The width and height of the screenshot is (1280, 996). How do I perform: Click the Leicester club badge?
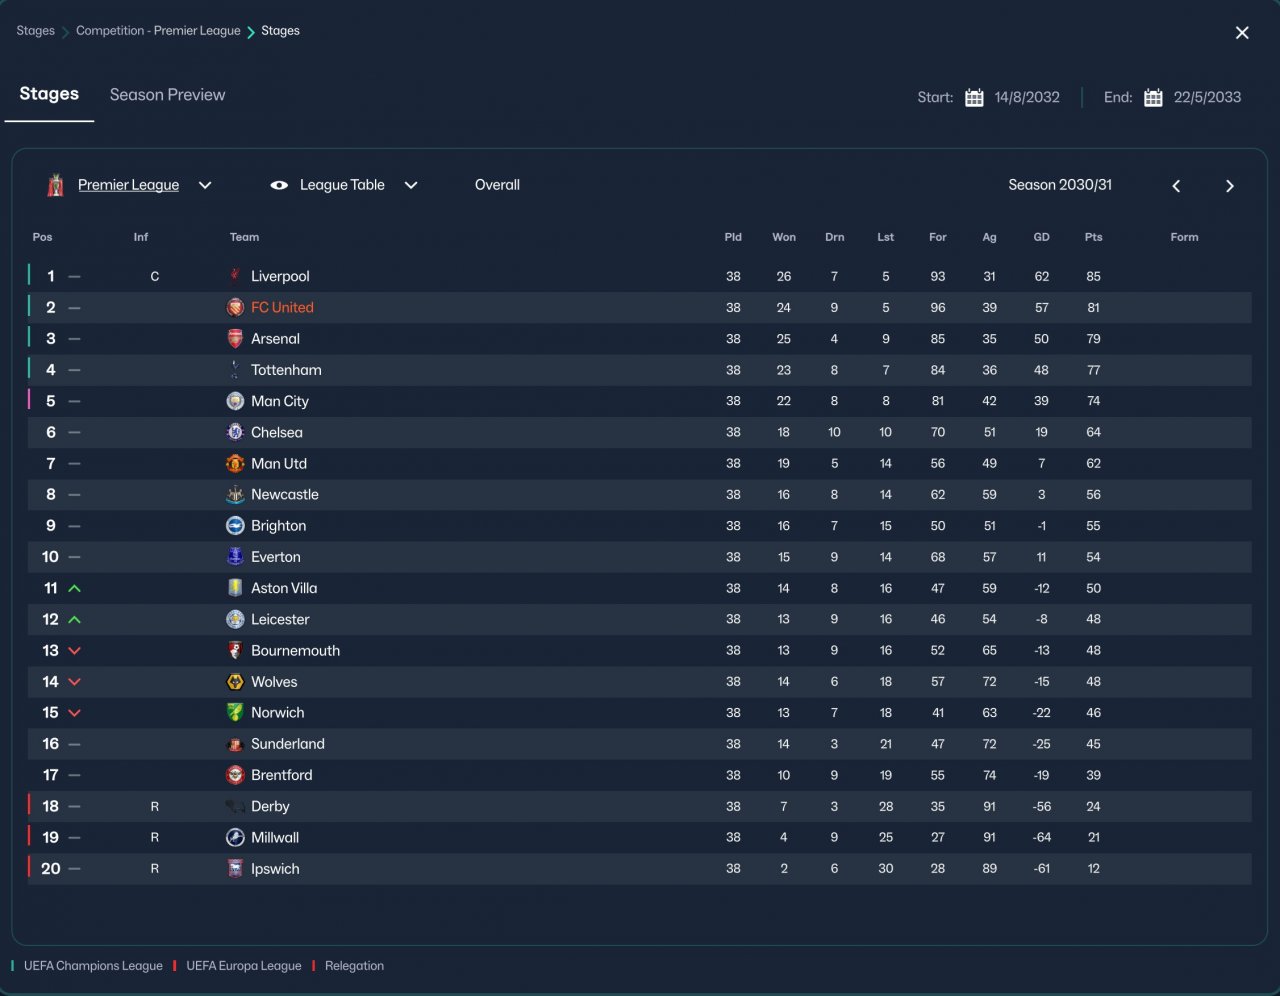[235, 619]
